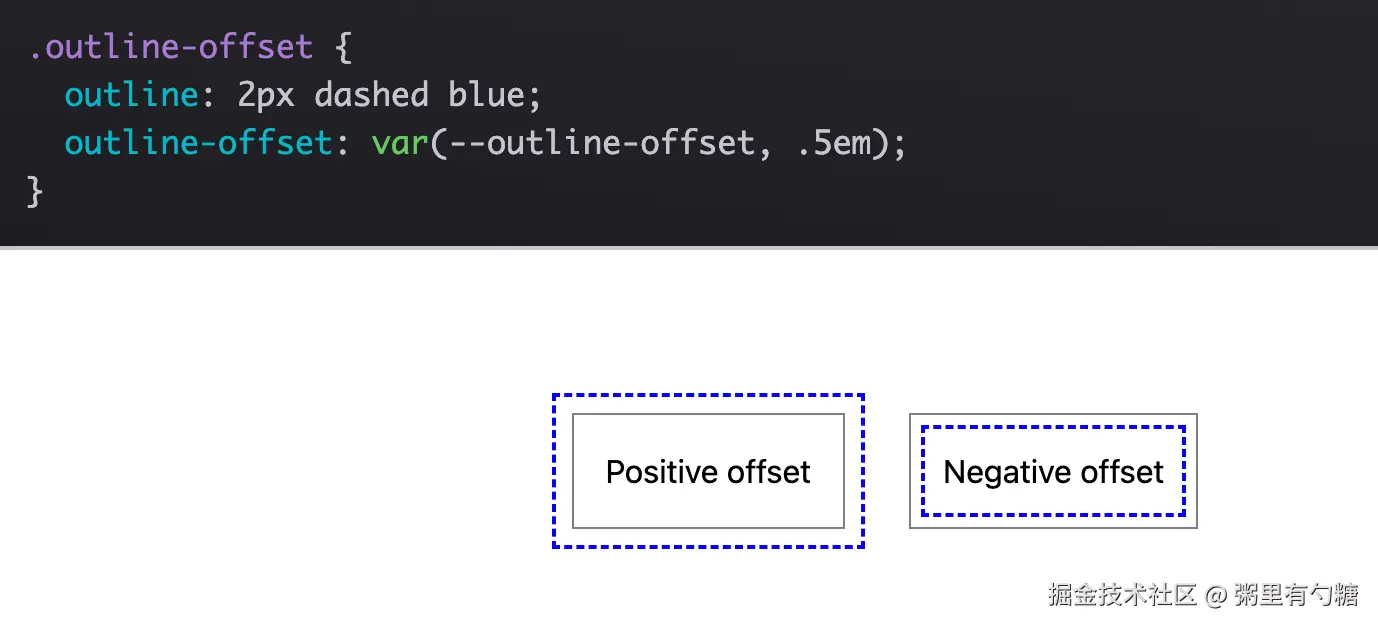Image resolution: width=1378 pixels, height=628 pixels.
Task: Click the author name 粥里有勺糖
Action: tap(1296, 595)
